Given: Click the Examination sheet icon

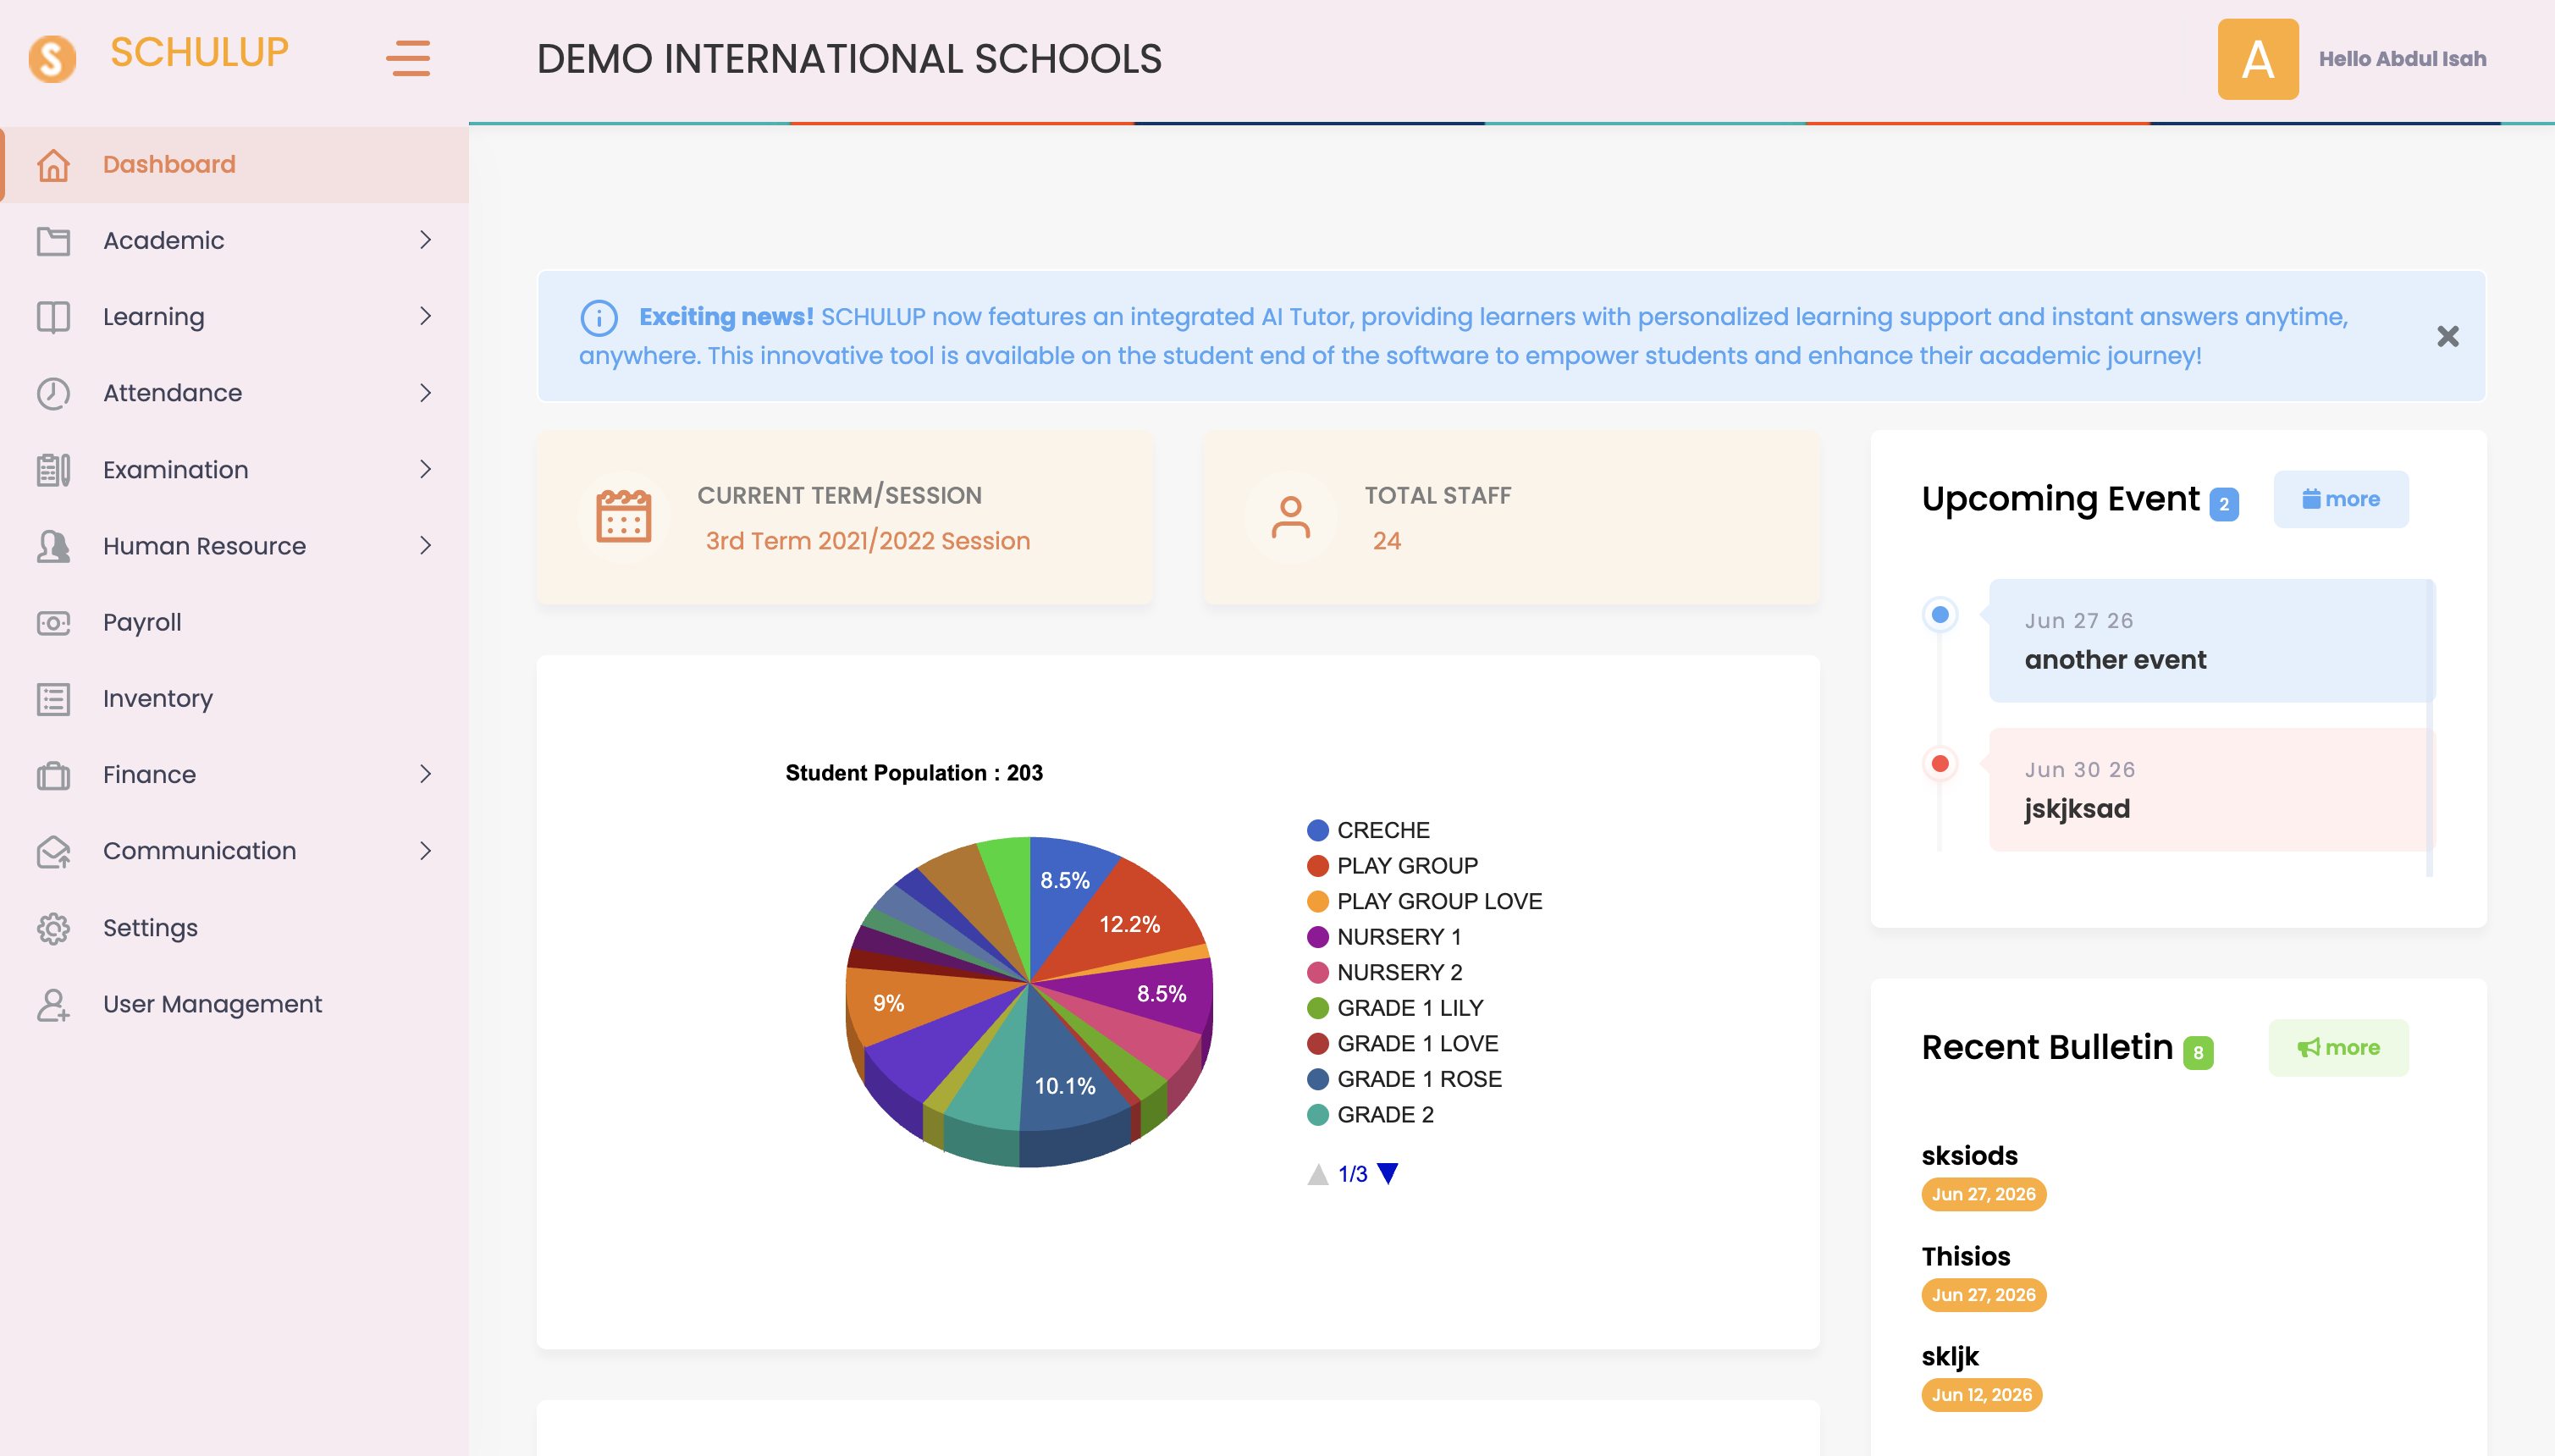Looking at the screenshot, I should pos(53,470).
